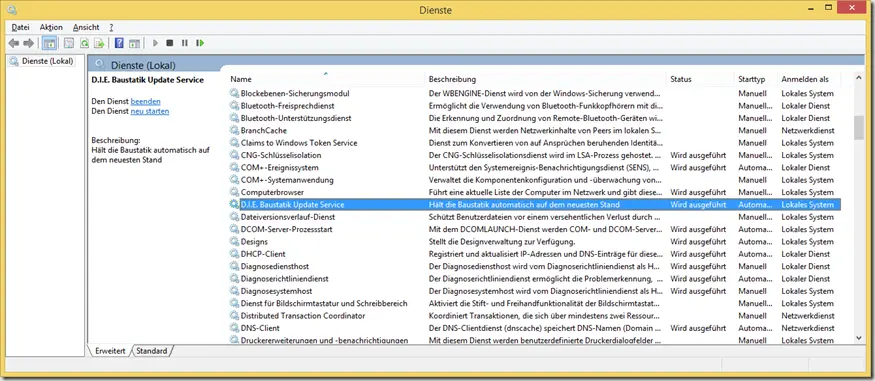Click 'Wird ausgeführt' status in DNS-Client row
This screenshot has height=381, width=875.
click(x=698, y=328)
